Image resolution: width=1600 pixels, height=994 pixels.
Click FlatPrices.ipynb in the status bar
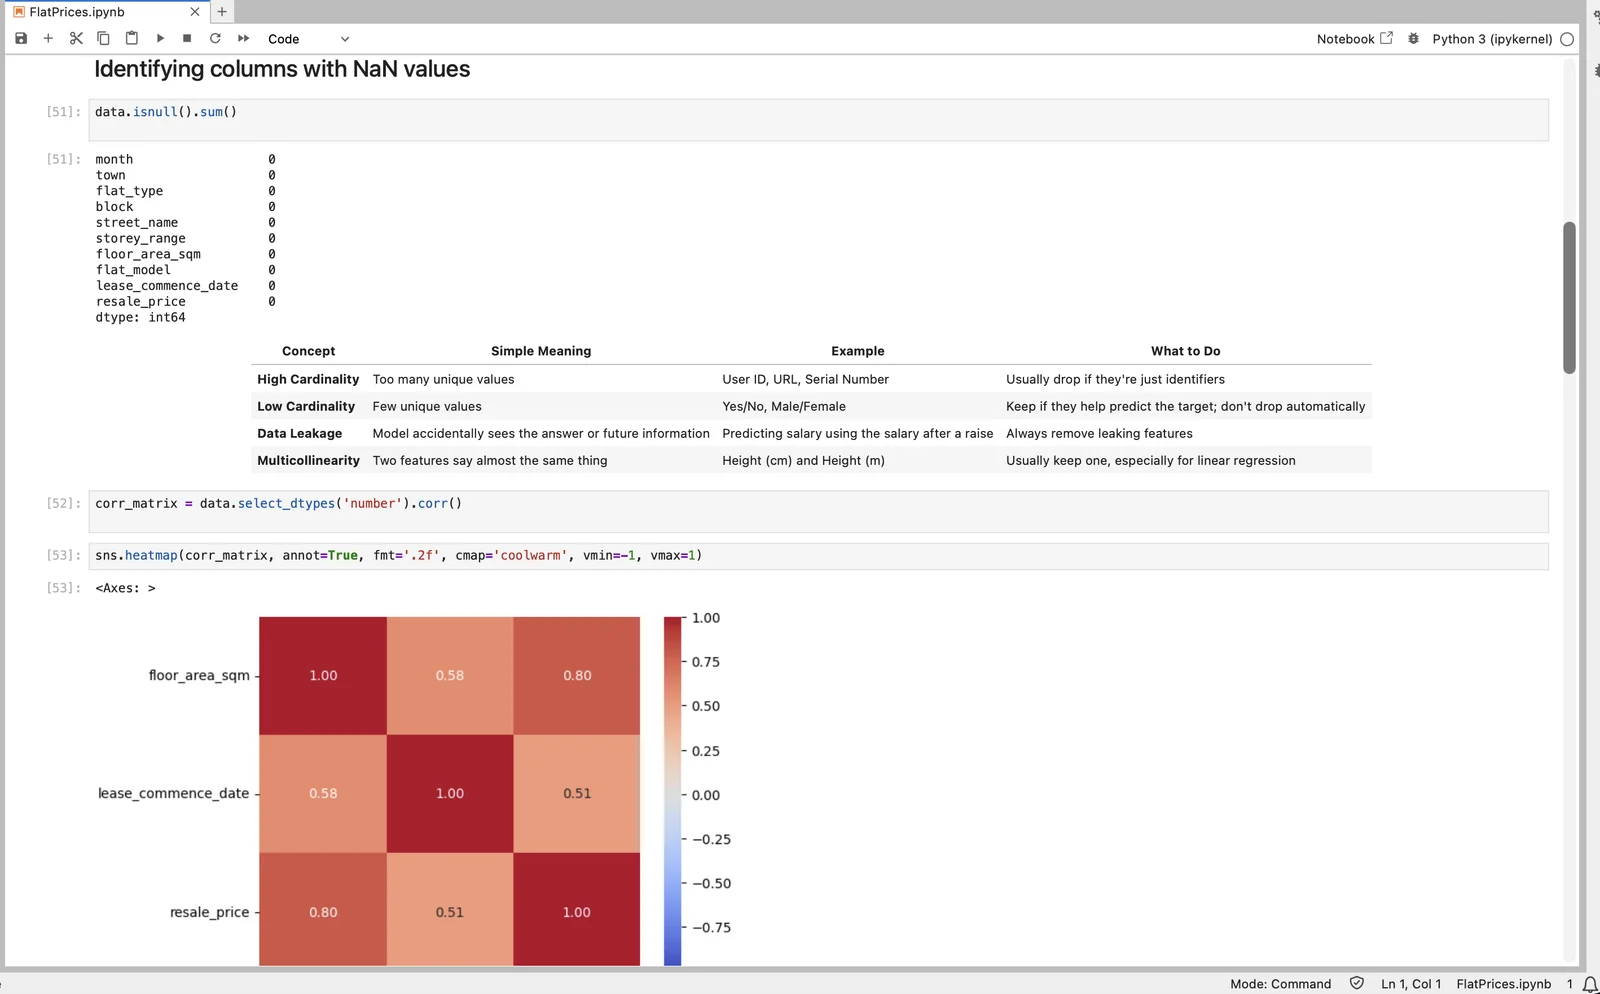coord(1503,984)
